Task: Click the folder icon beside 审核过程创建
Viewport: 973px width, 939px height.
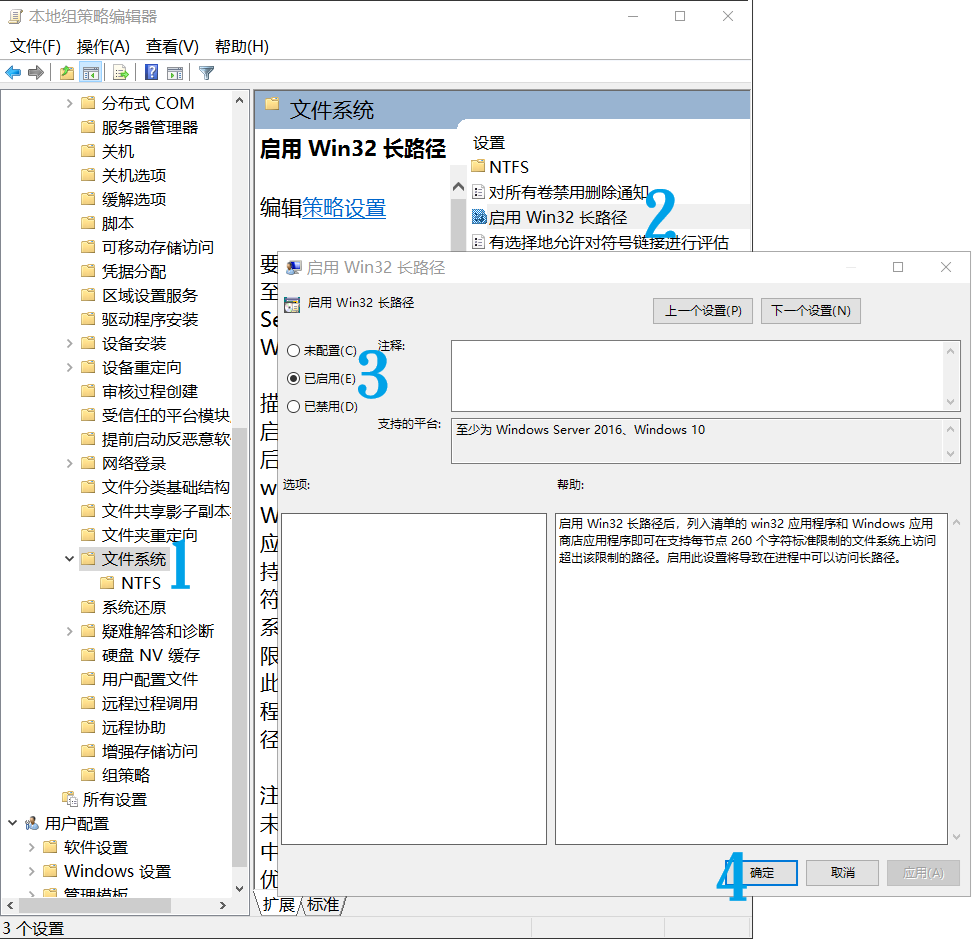Action: tap(89, 391)
